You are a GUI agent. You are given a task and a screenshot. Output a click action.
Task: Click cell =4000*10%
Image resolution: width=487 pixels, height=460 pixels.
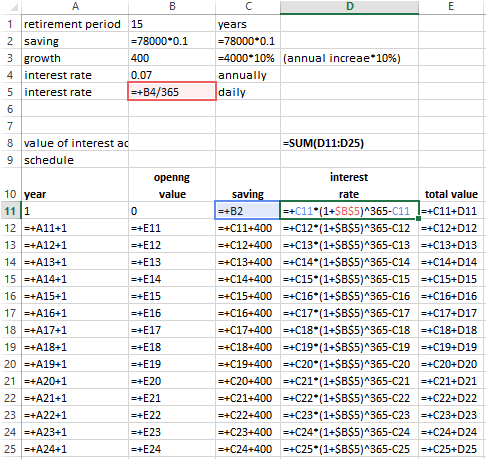coord(248,58)
